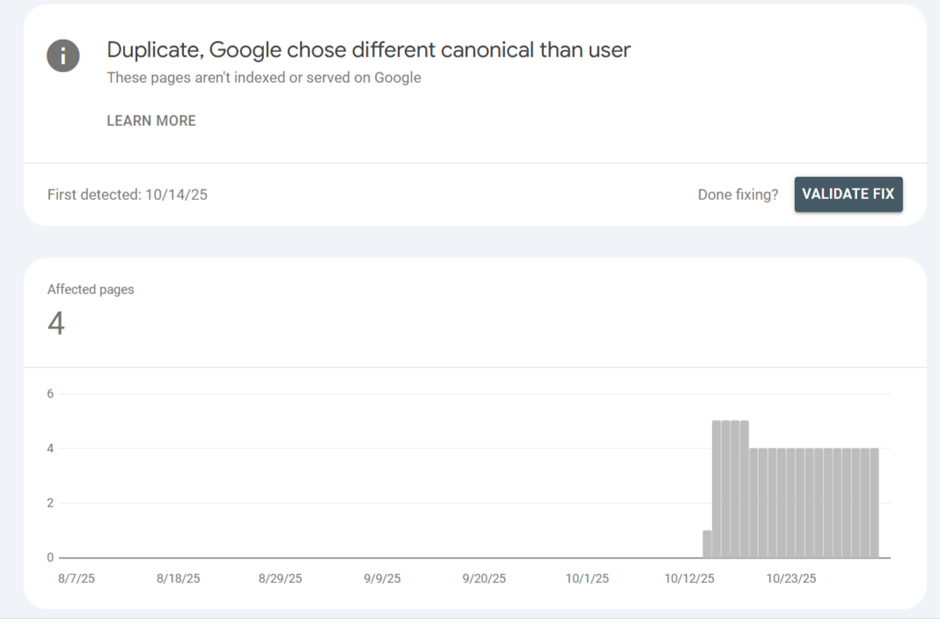The width and height of the screenshot is (940, 619).
Task: Click the info icon beside the Duplicate heading
Action: click(63, 56)
